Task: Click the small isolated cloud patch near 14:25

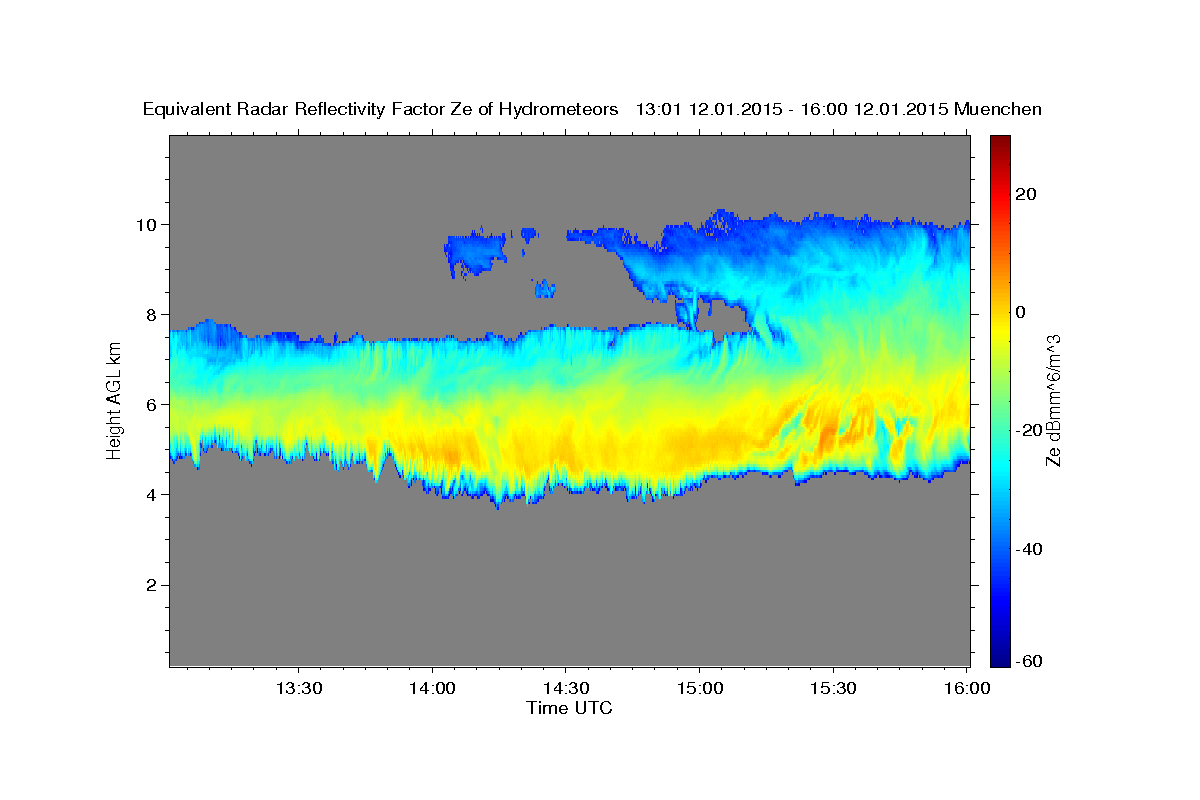Action: (545, 289)
